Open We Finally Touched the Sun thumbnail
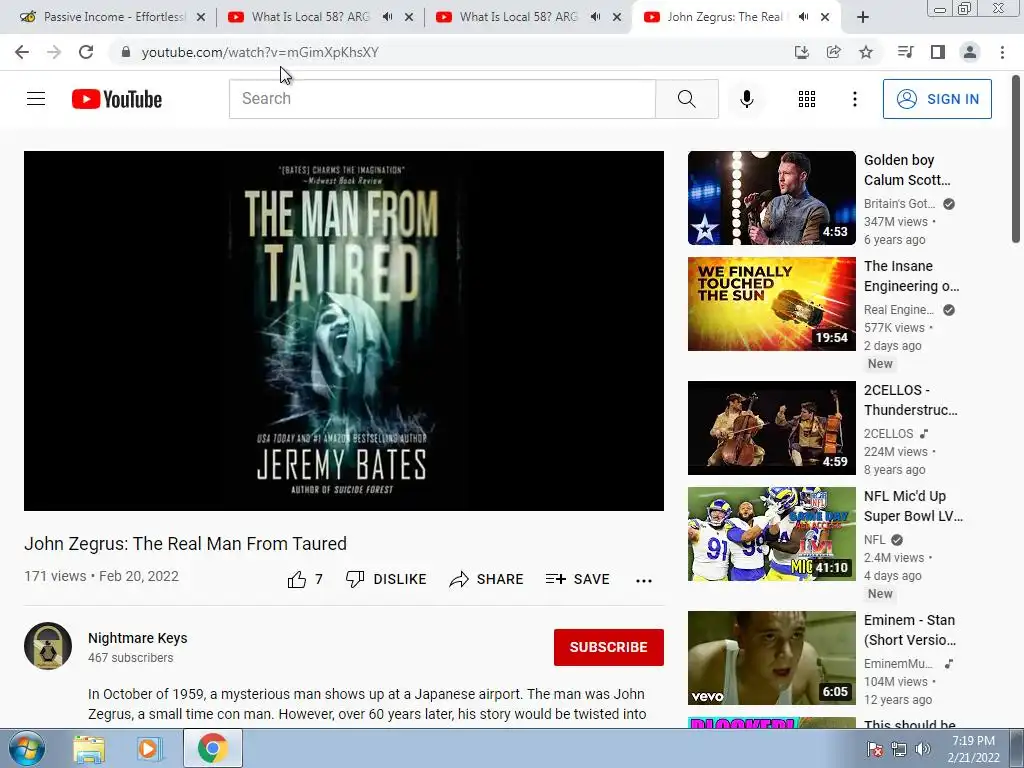This screenshot has width=1024, height=768. tap(771, 304)
